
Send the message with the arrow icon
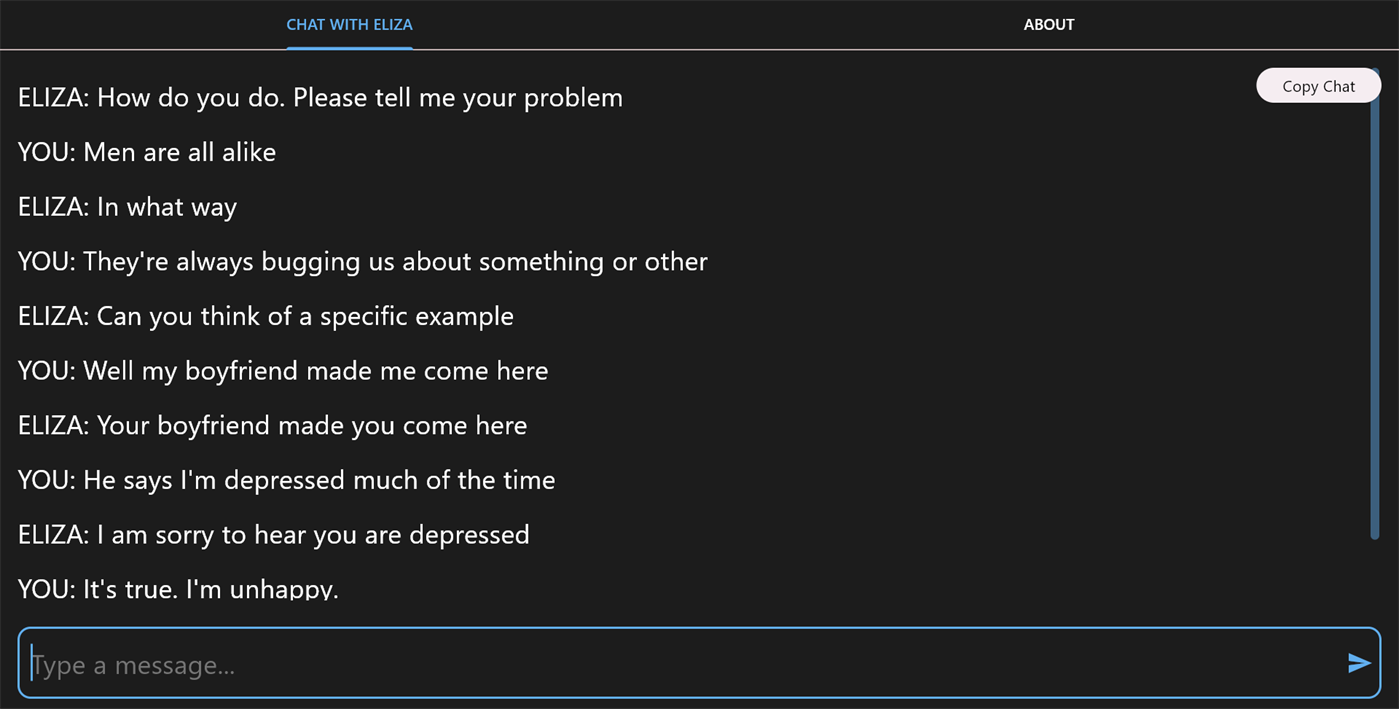(1358, 663)
